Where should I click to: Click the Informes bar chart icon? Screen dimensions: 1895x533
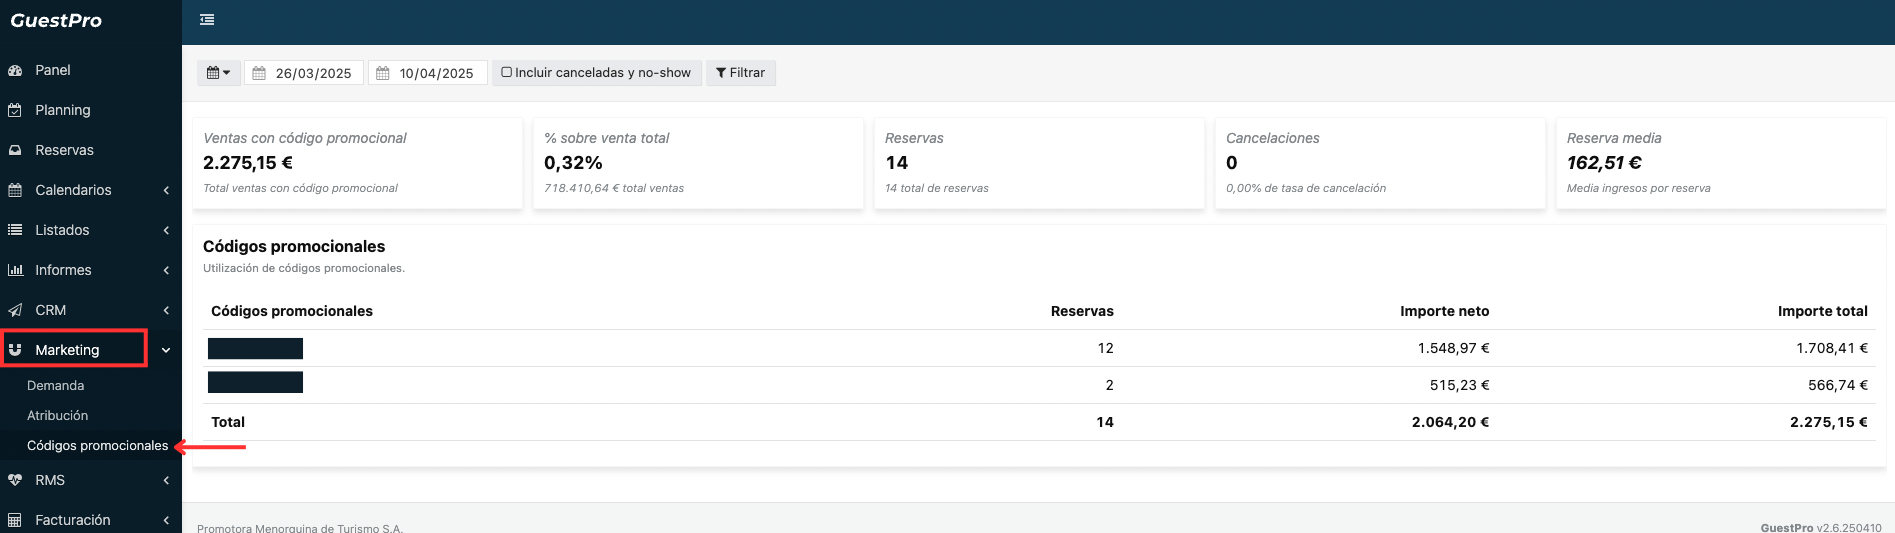(15, 270)
